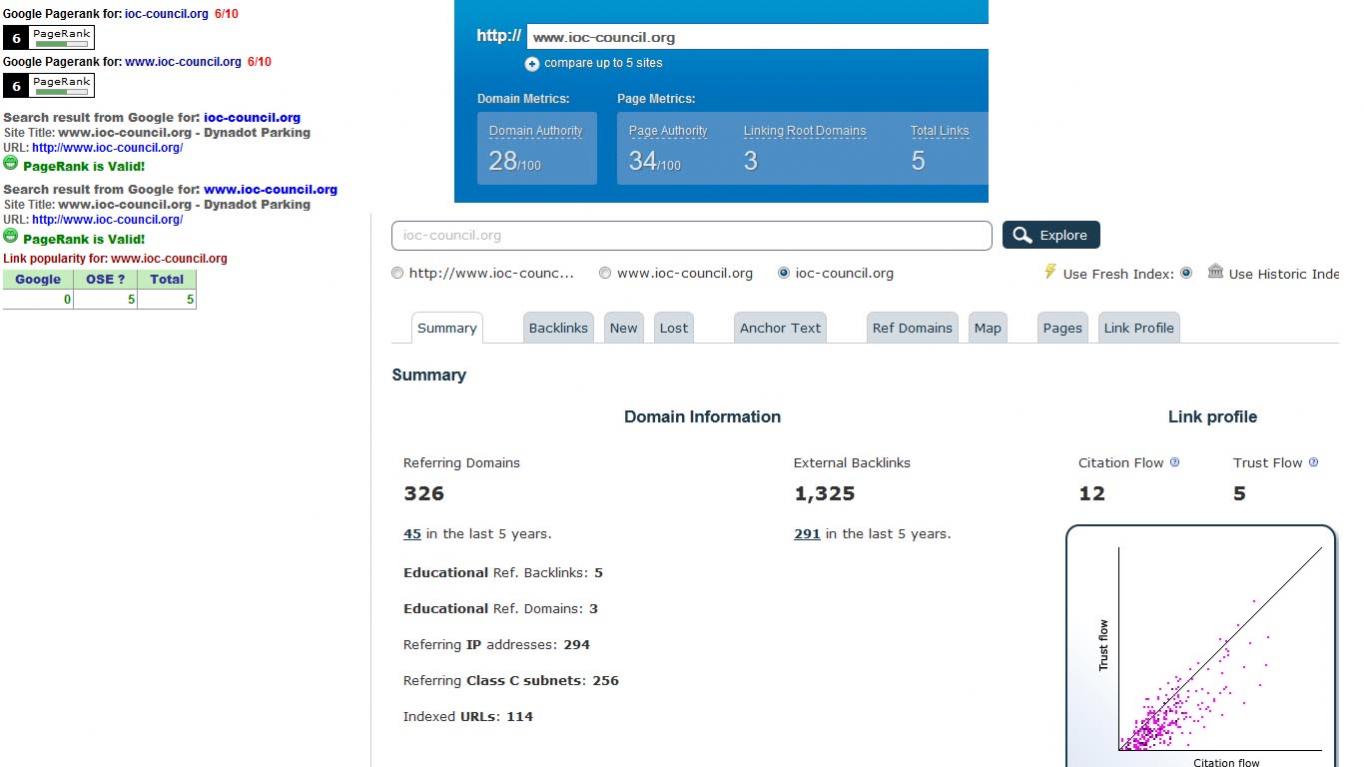Click ioc-council.org in first search result heading
The image size is (1364, 767).
pyautogui.click(x=252, y=118)
